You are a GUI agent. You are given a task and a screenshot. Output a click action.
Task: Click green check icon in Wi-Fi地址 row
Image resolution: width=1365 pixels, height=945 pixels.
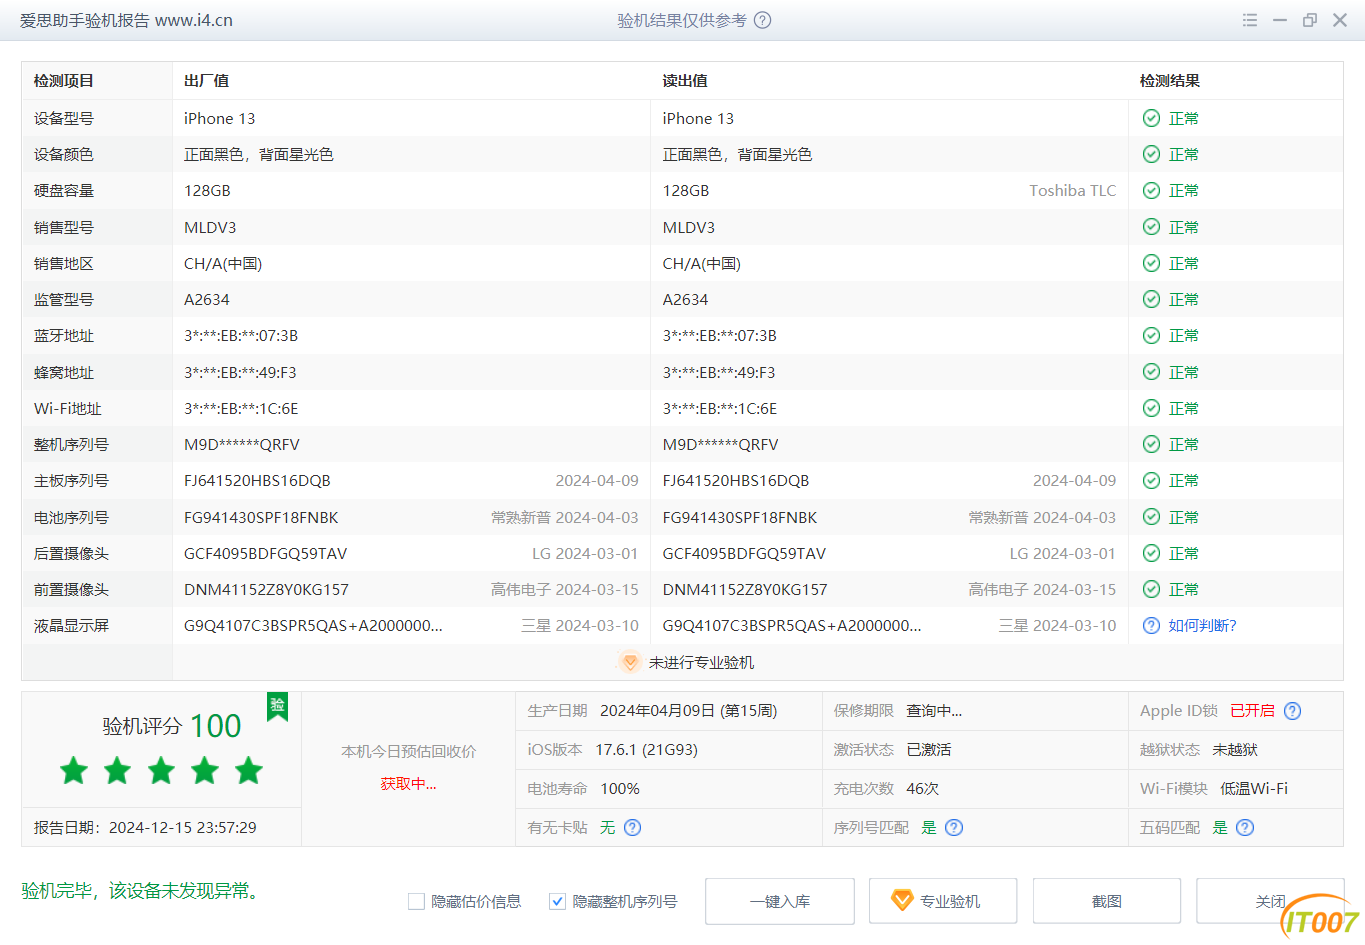point(1151,408)
